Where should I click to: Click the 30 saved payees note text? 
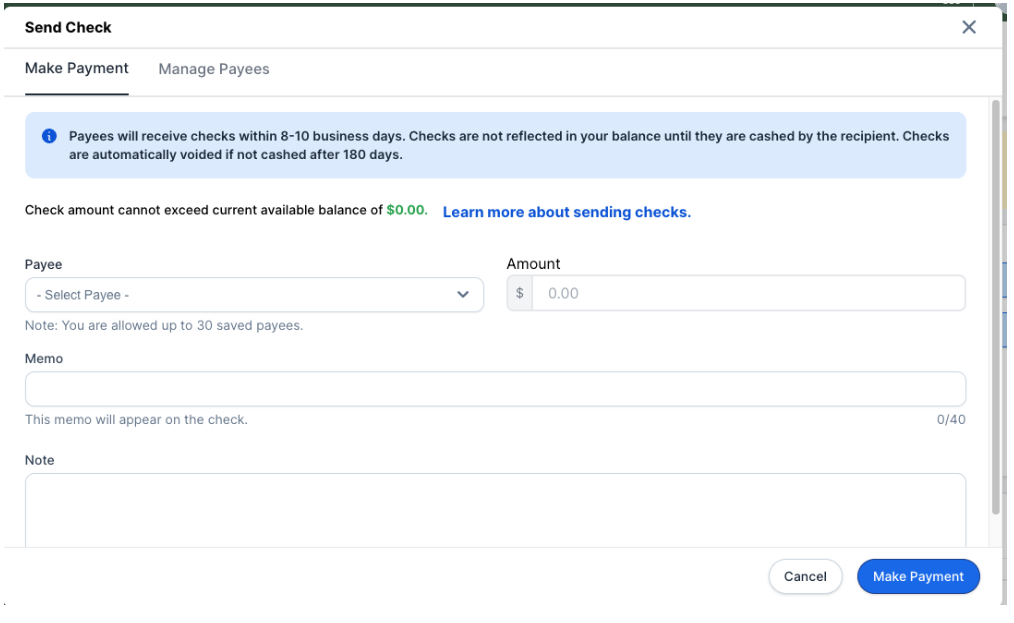164,326
